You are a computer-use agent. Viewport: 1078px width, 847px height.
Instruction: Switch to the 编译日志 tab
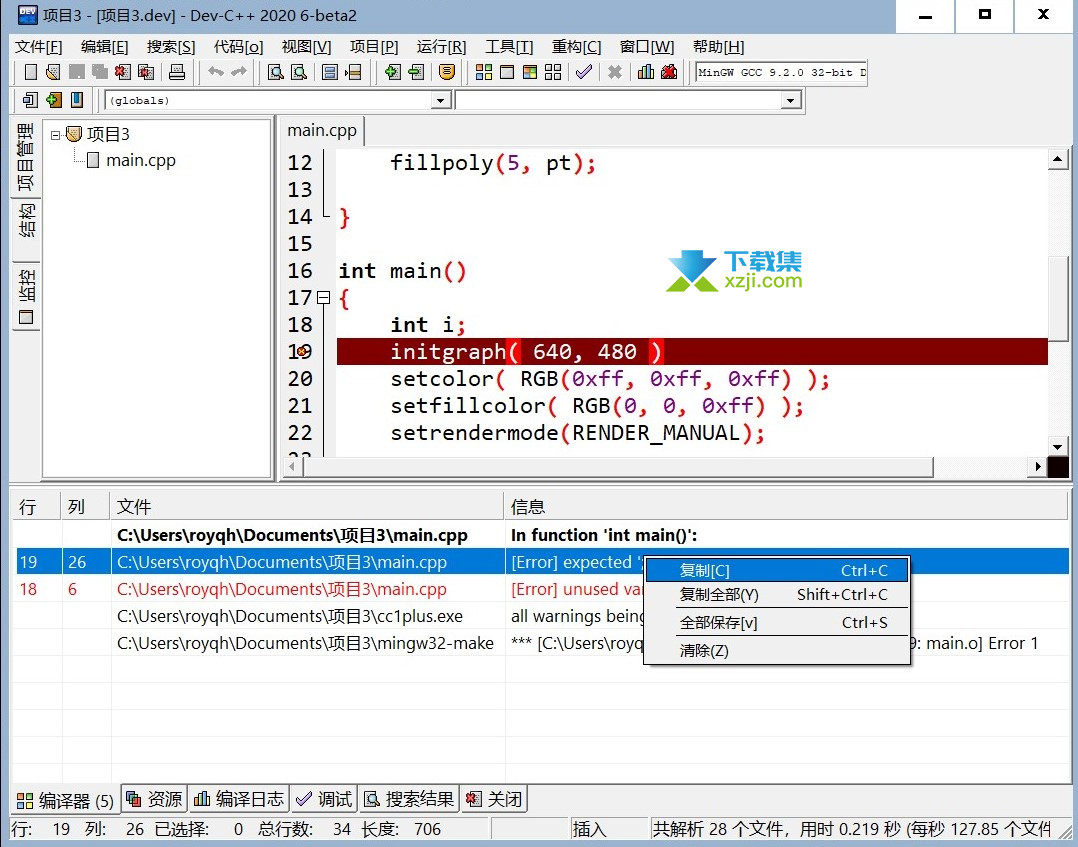coord(239,799)
